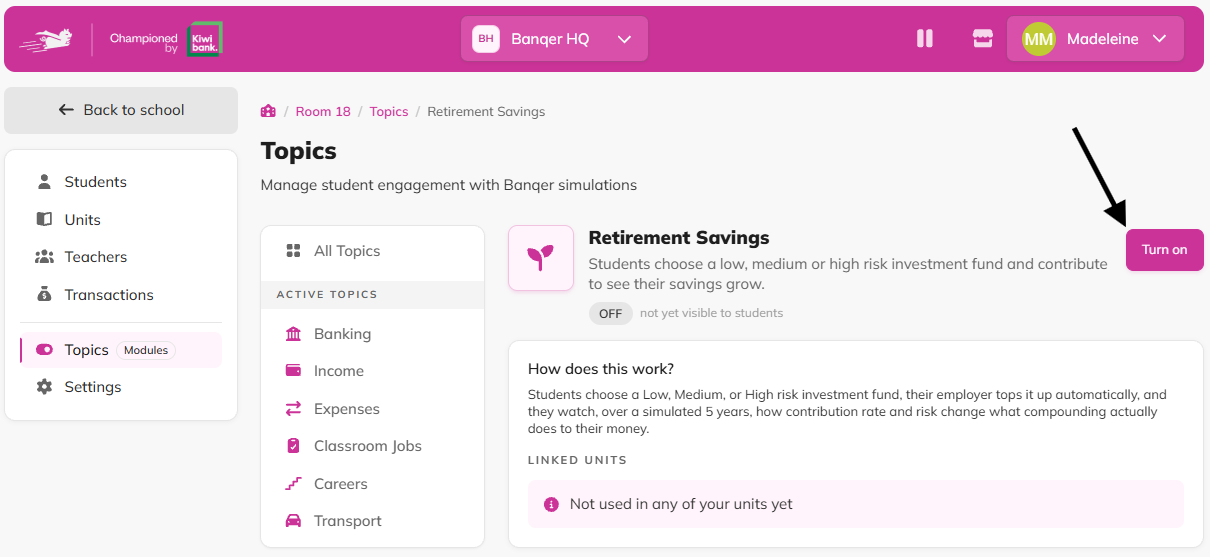Click the BH school avatar badge
The width and height of the screenshot is (1210, 557).
click(x=486, y=39)
